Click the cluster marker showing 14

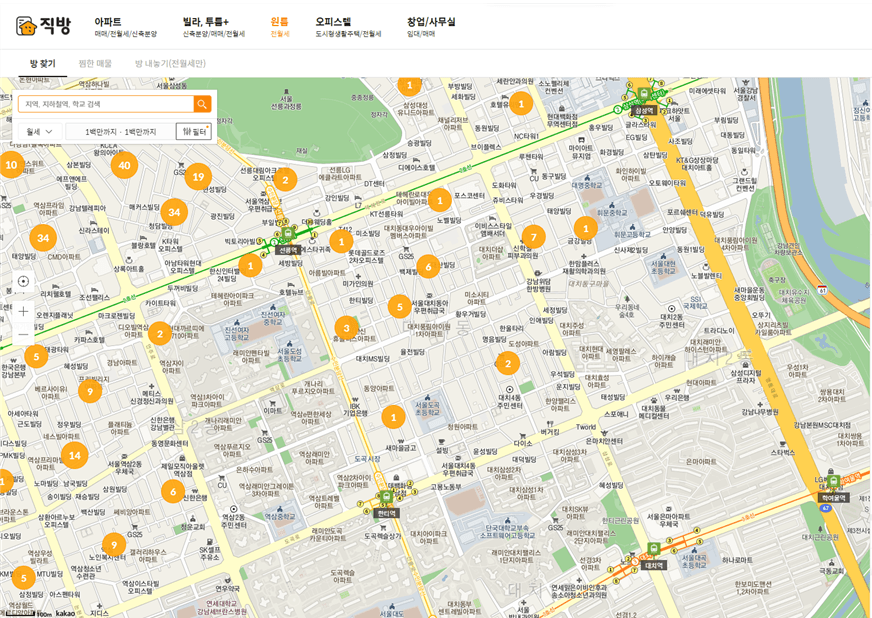[74, 456]
